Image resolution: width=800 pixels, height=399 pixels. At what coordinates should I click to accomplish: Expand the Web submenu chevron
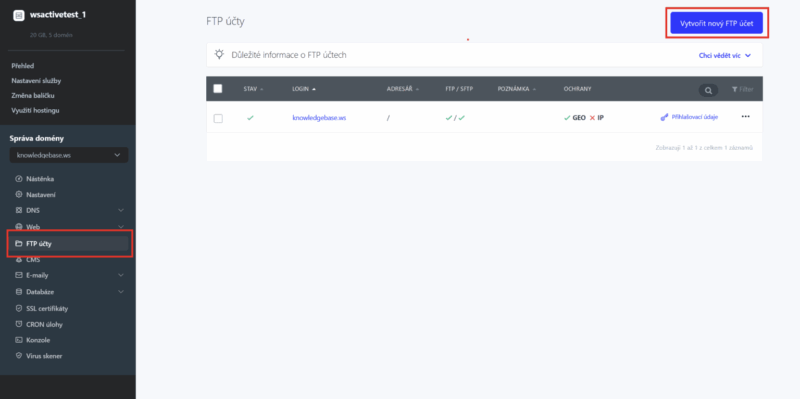pos(121,227)
